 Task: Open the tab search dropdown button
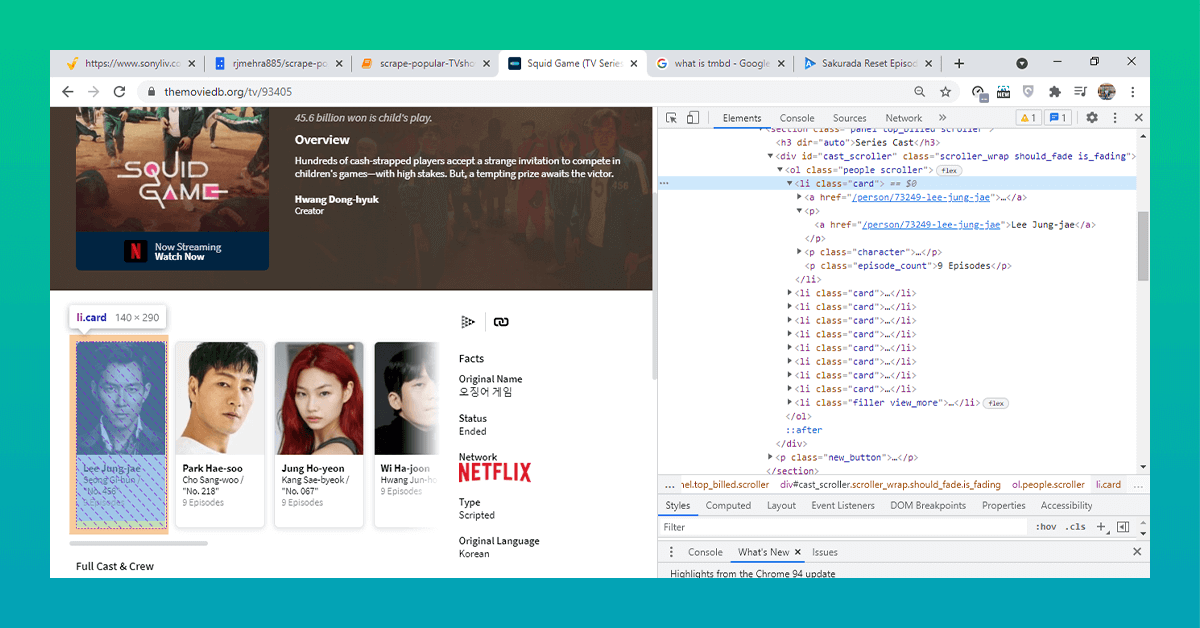(1022, 63)
